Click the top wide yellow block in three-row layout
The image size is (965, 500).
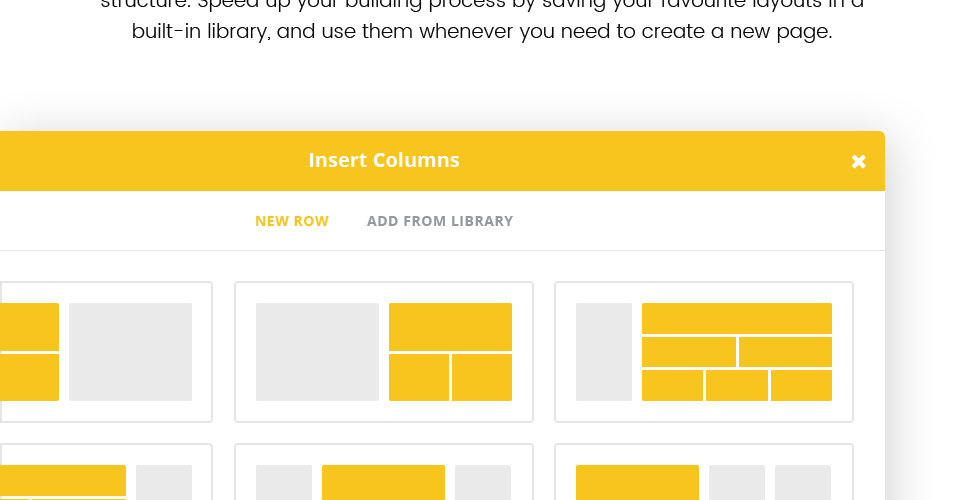pos(737,318)
